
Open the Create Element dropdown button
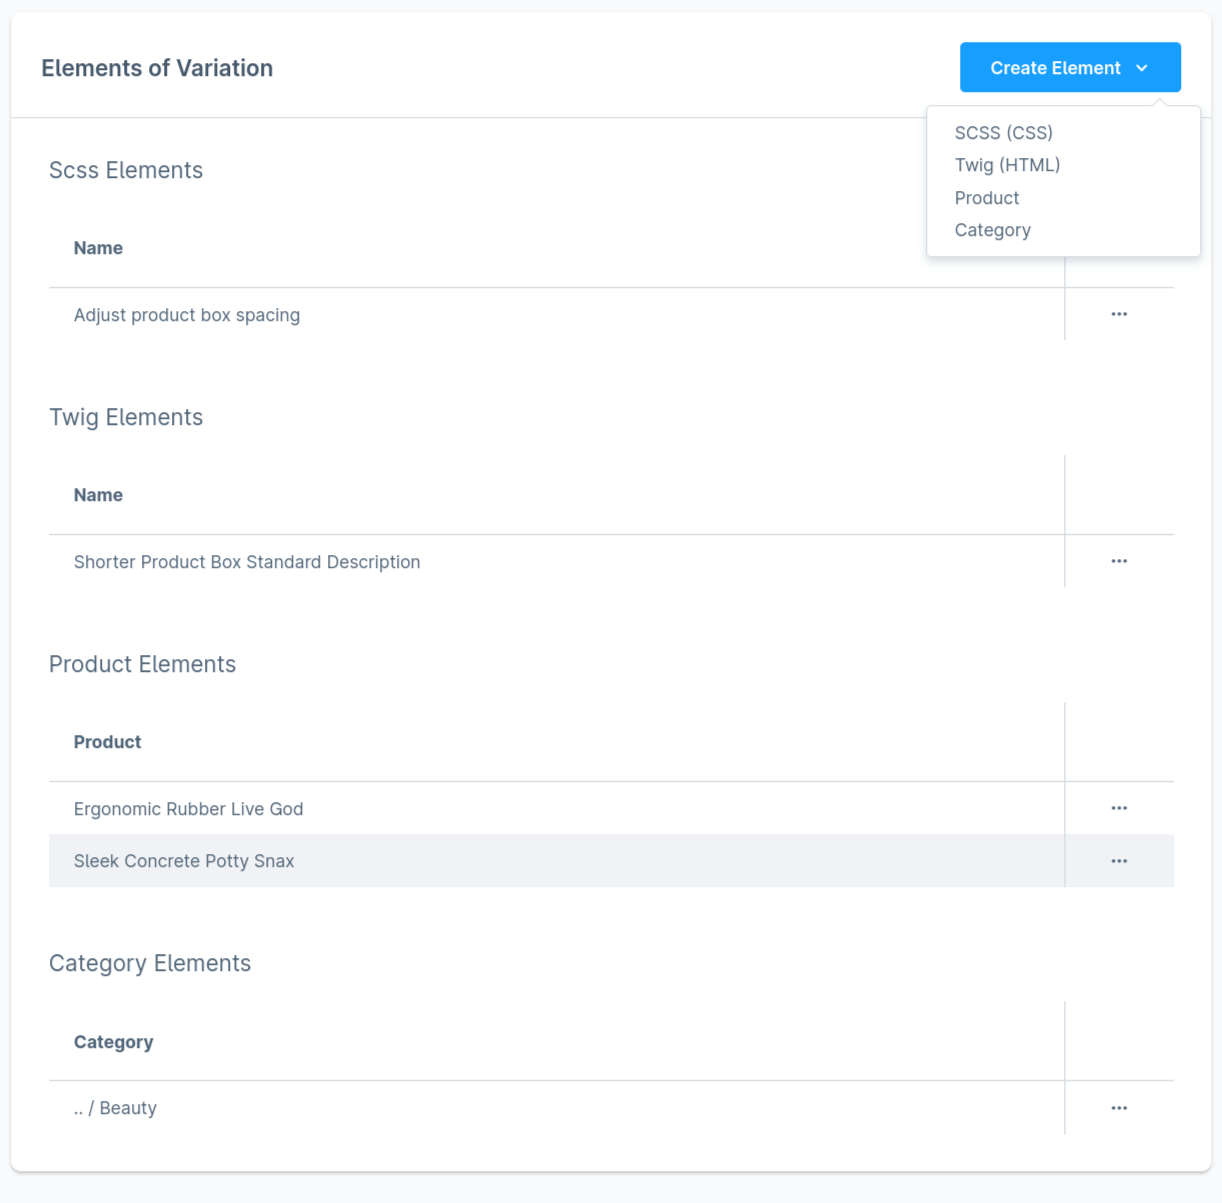[1070, 67]
